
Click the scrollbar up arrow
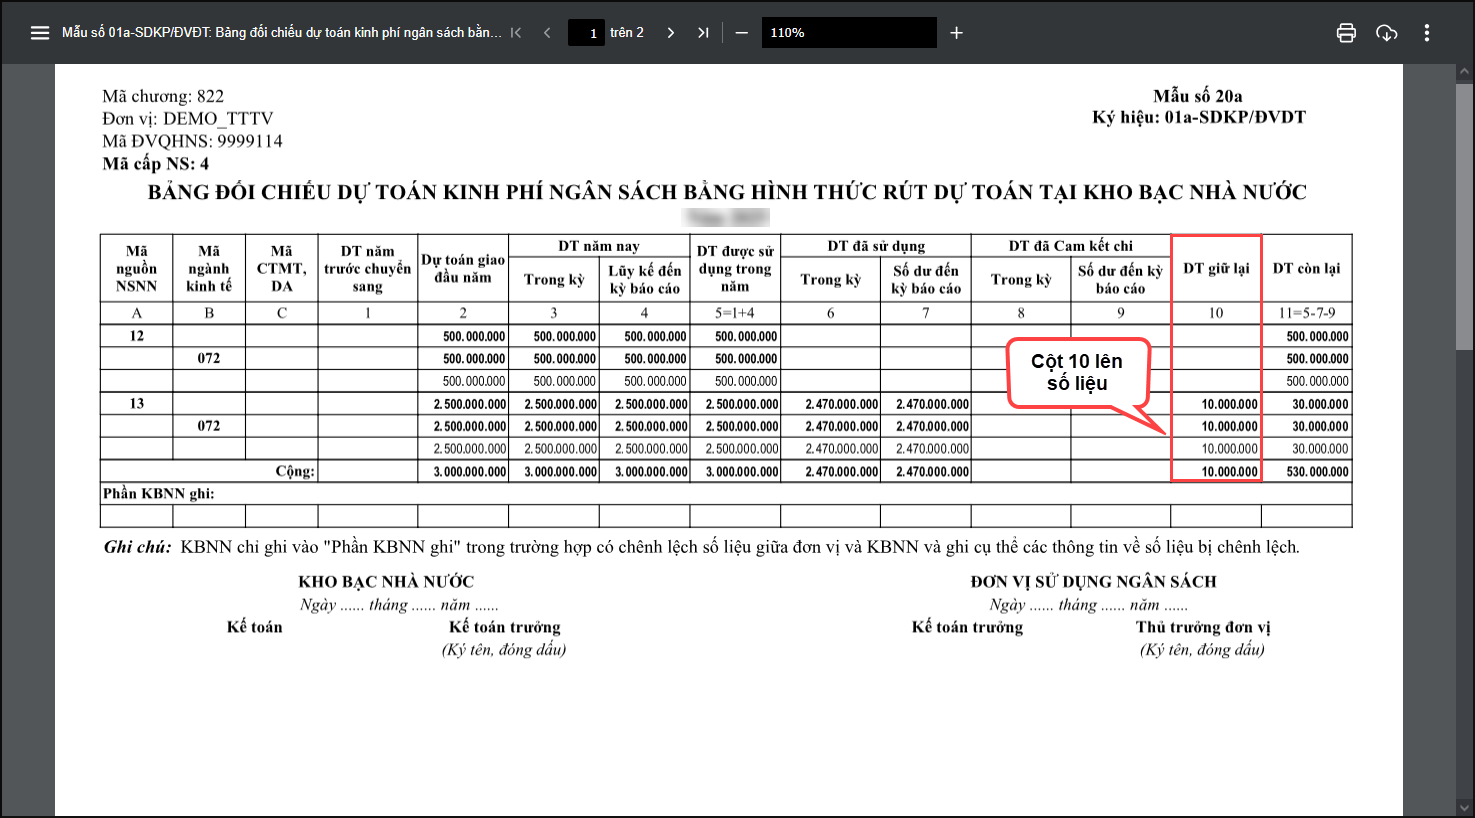(1465, 73)
